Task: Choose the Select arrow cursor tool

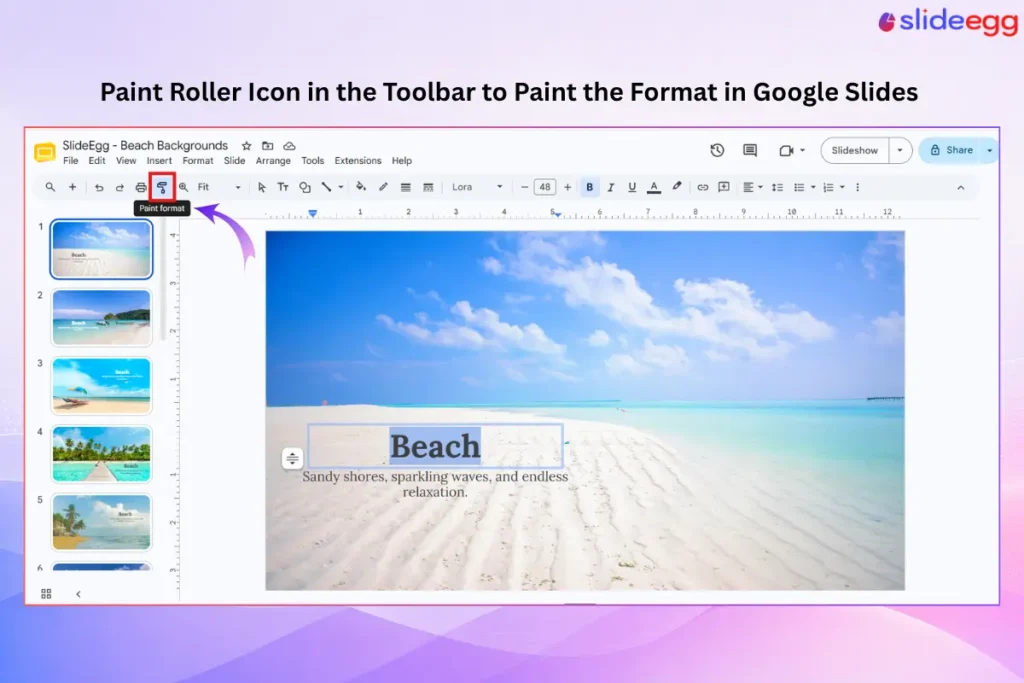Action: click(x=262, y=187)
